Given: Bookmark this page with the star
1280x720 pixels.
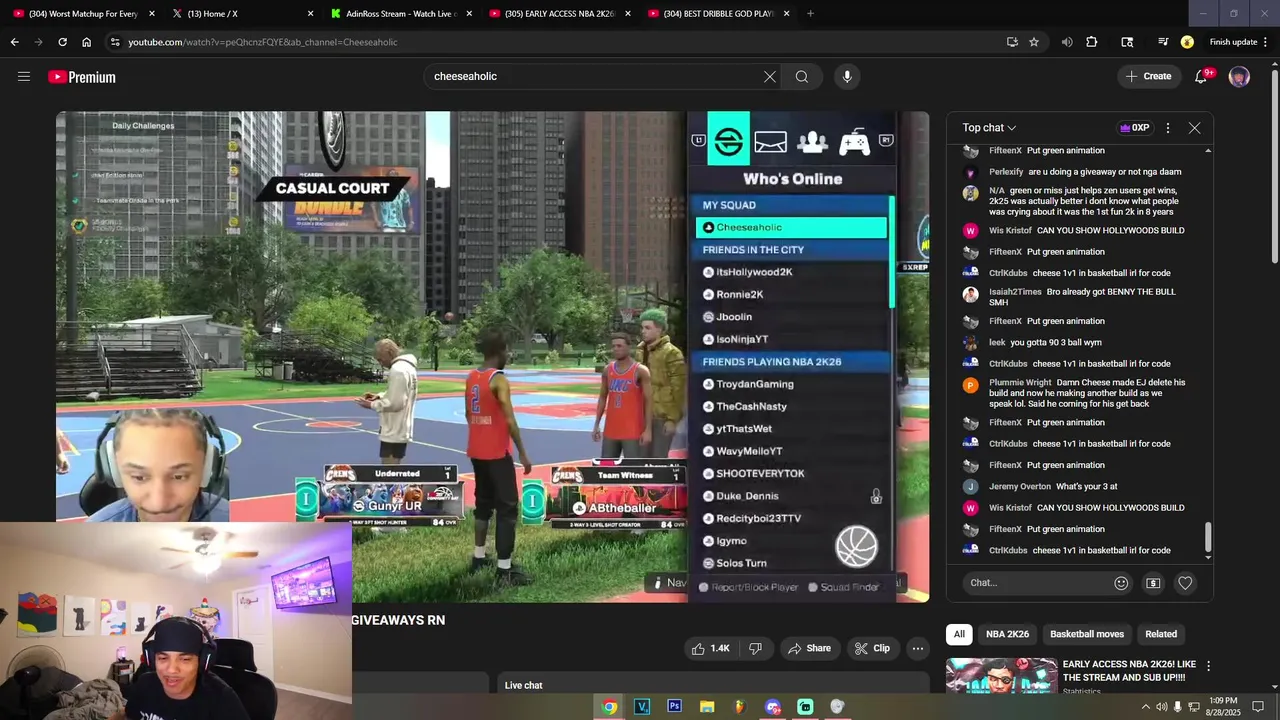Looking at the screenshot, I should tap(1034, 42).
